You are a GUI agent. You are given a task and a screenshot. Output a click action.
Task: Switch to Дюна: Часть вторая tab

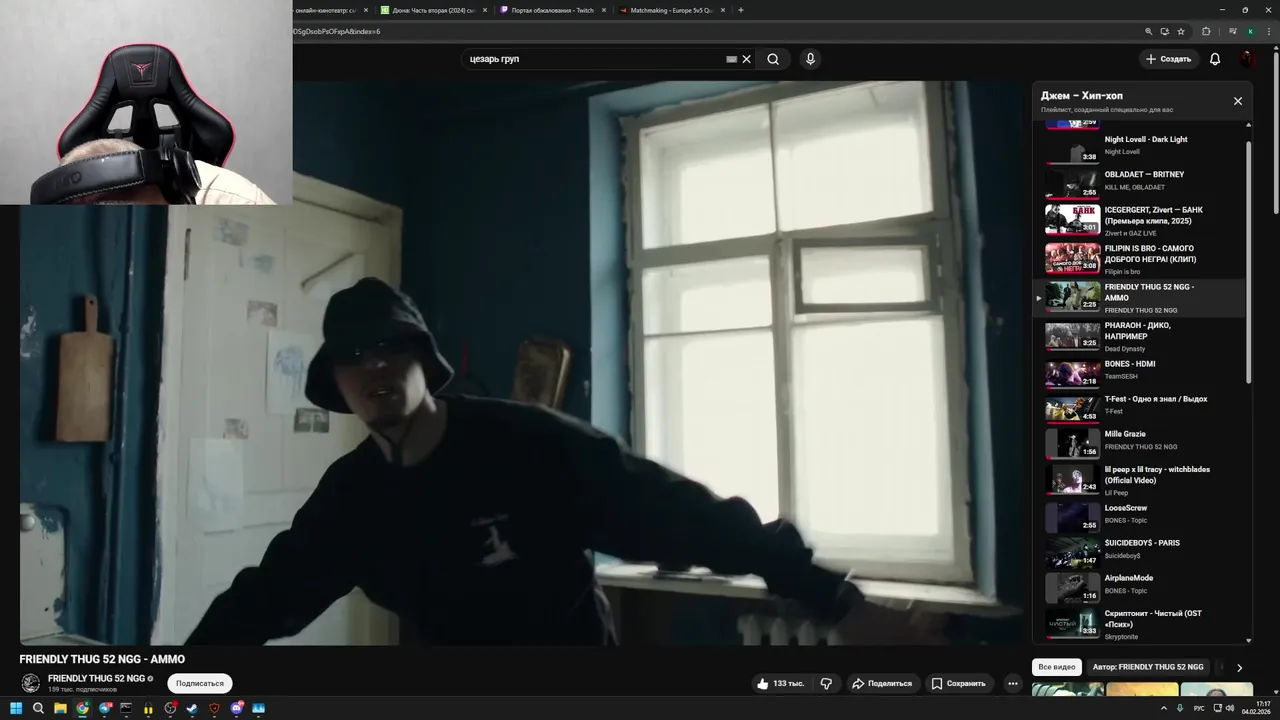pos(434,10)
